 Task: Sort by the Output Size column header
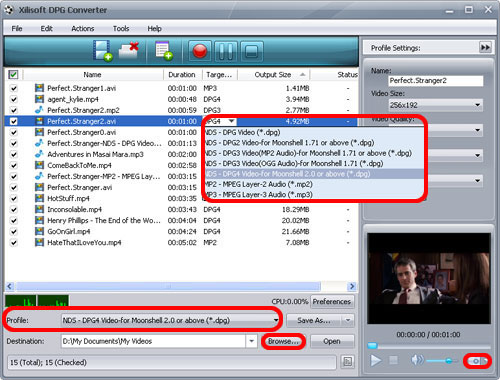pos(273,75)
